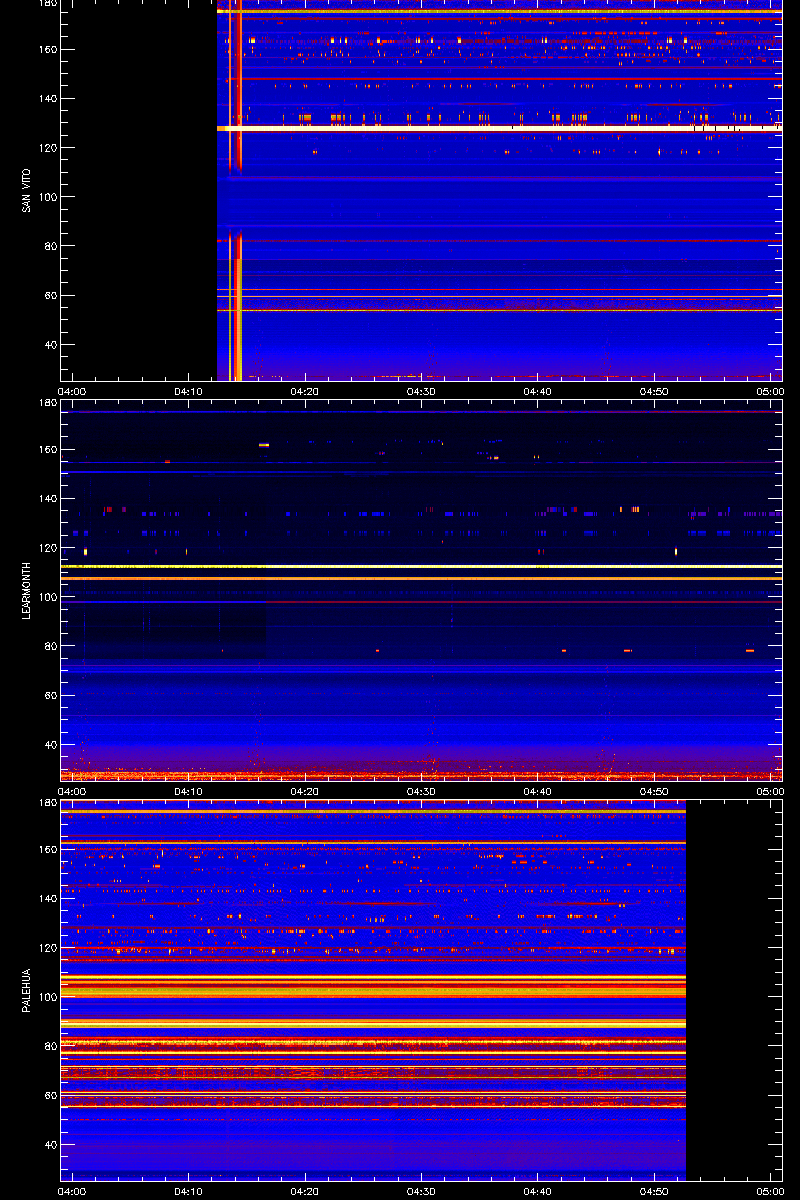Select the 40 frequency tick of Learmonth
The width and height of the screenshot is (800, 1200).
pyautogui.click(x=50, y=745)
